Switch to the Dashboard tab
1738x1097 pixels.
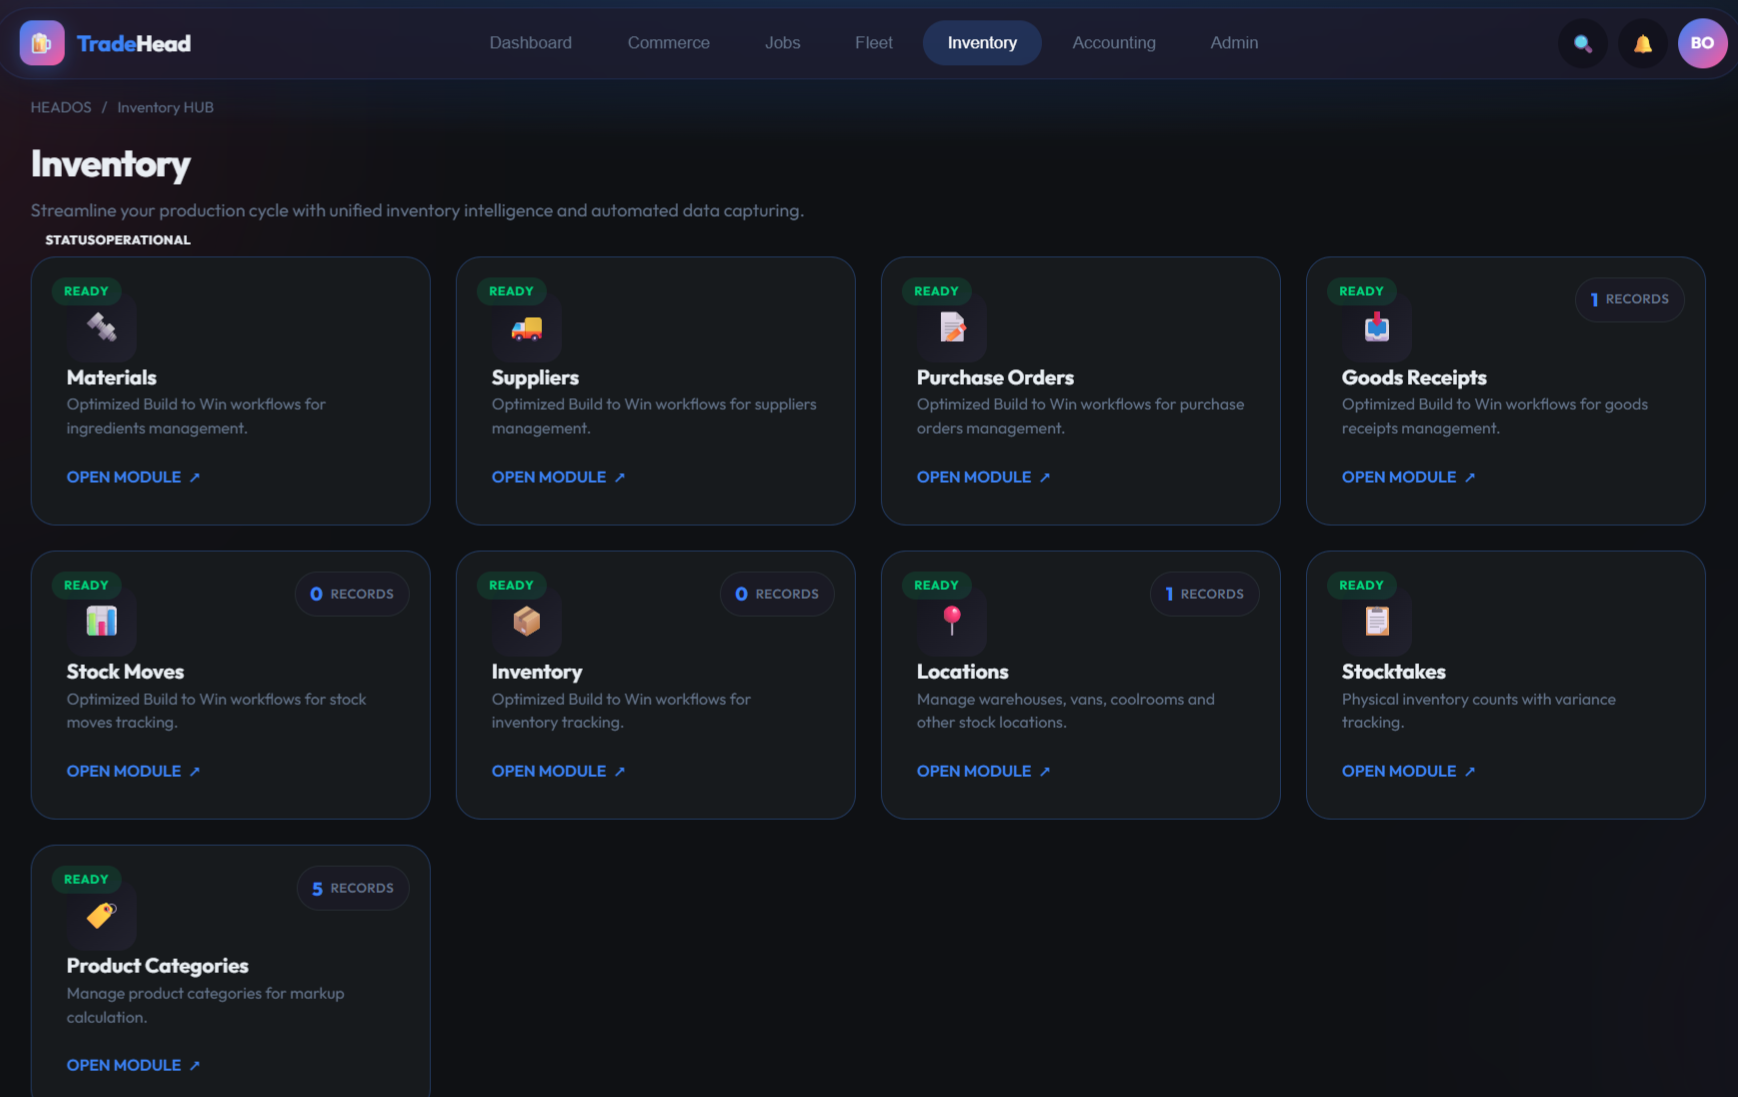tap(530, 43)
